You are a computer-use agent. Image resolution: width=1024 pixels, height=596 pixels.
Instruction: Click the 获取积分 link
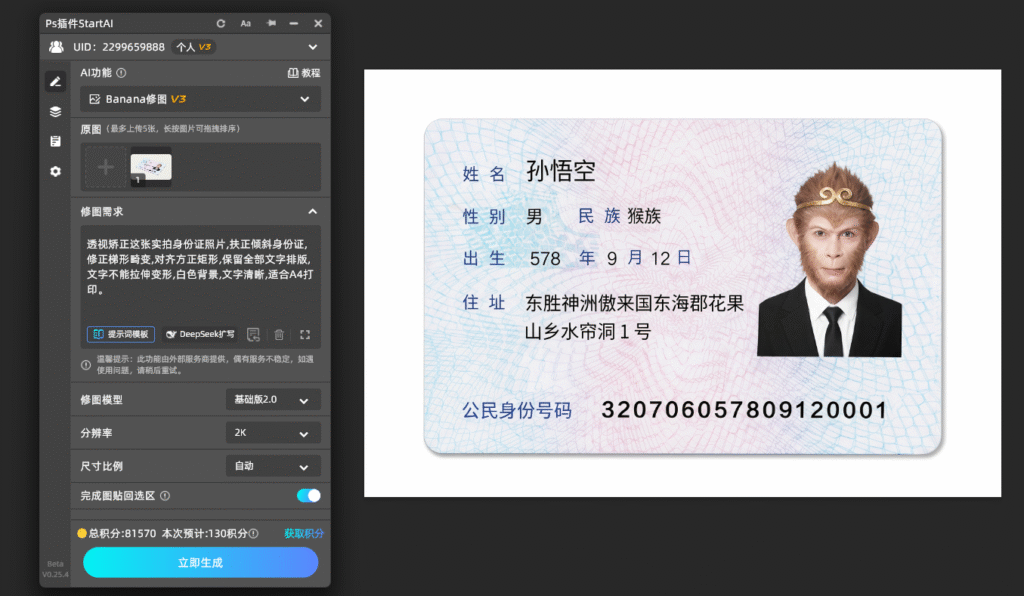tap(304, 533)
